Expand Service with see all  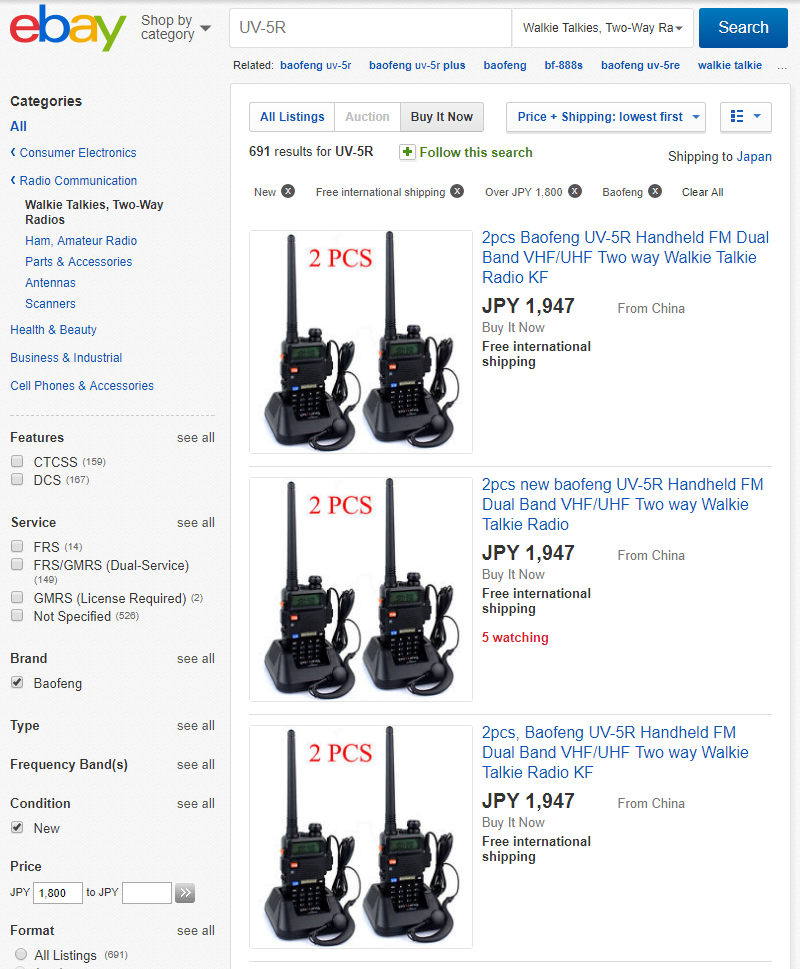pyautogui.click(x=196, y=523)
